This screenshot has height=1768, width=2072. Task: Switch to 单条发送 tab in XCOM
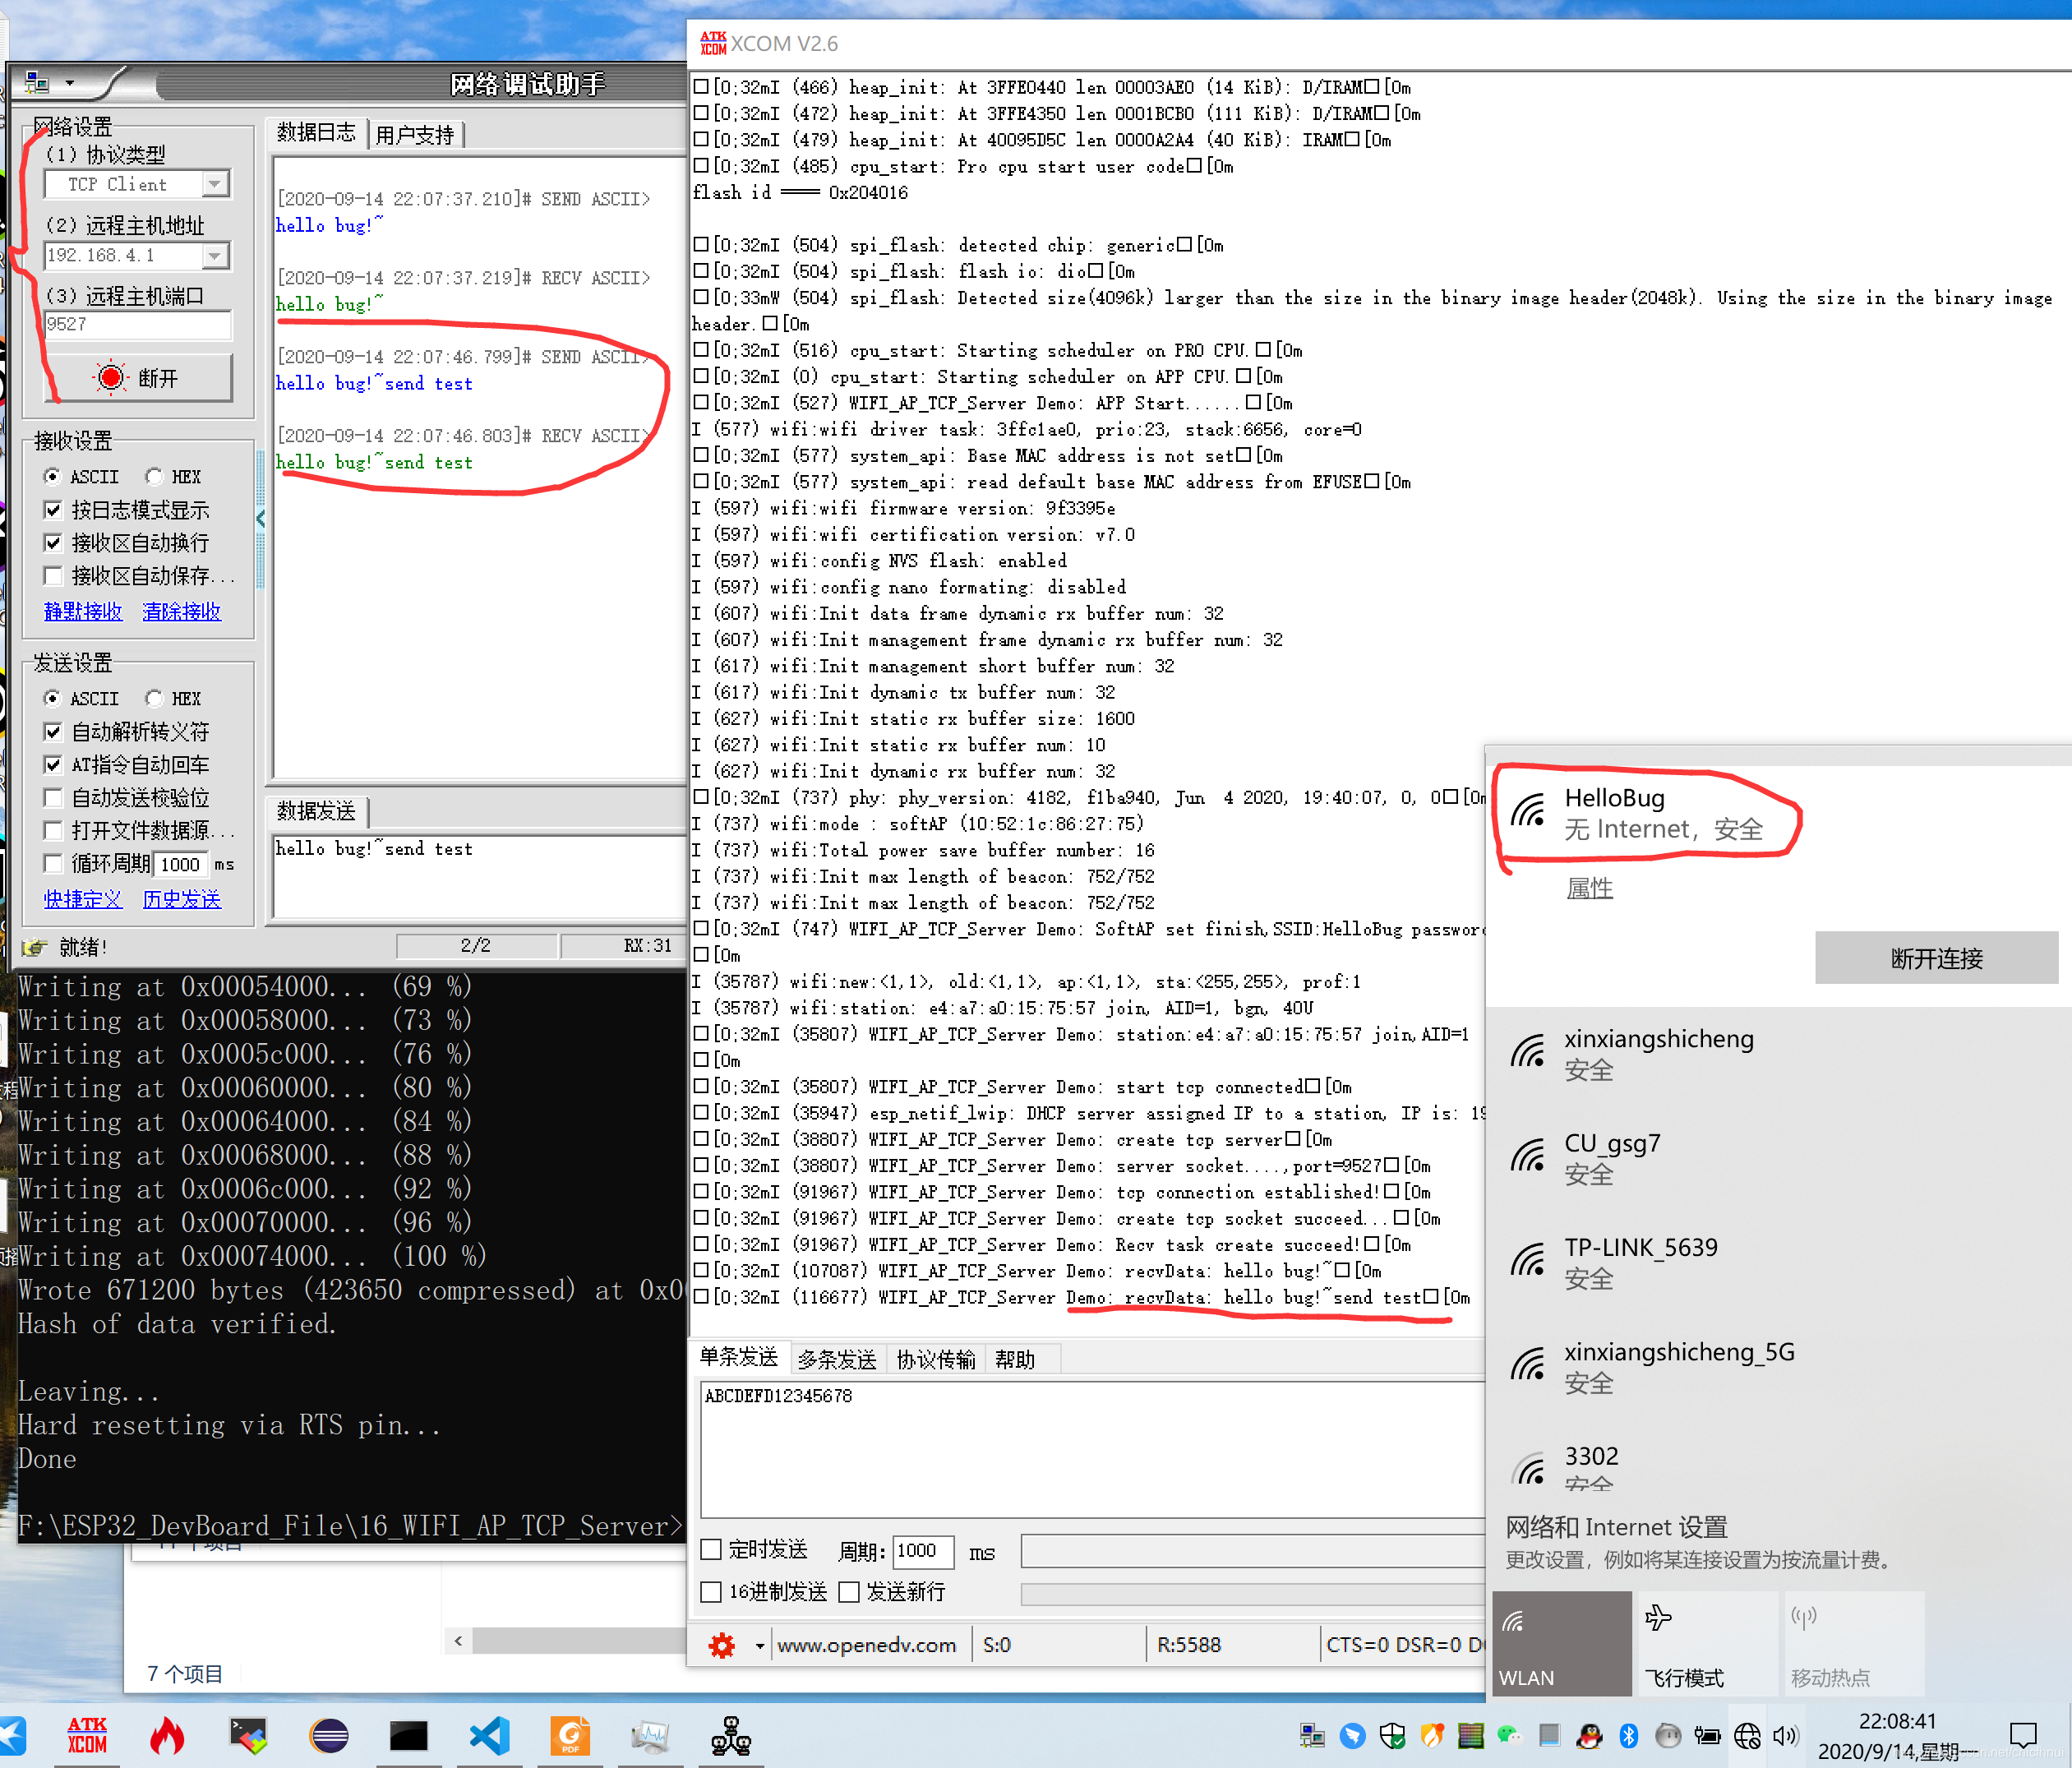pos(738,1357)
